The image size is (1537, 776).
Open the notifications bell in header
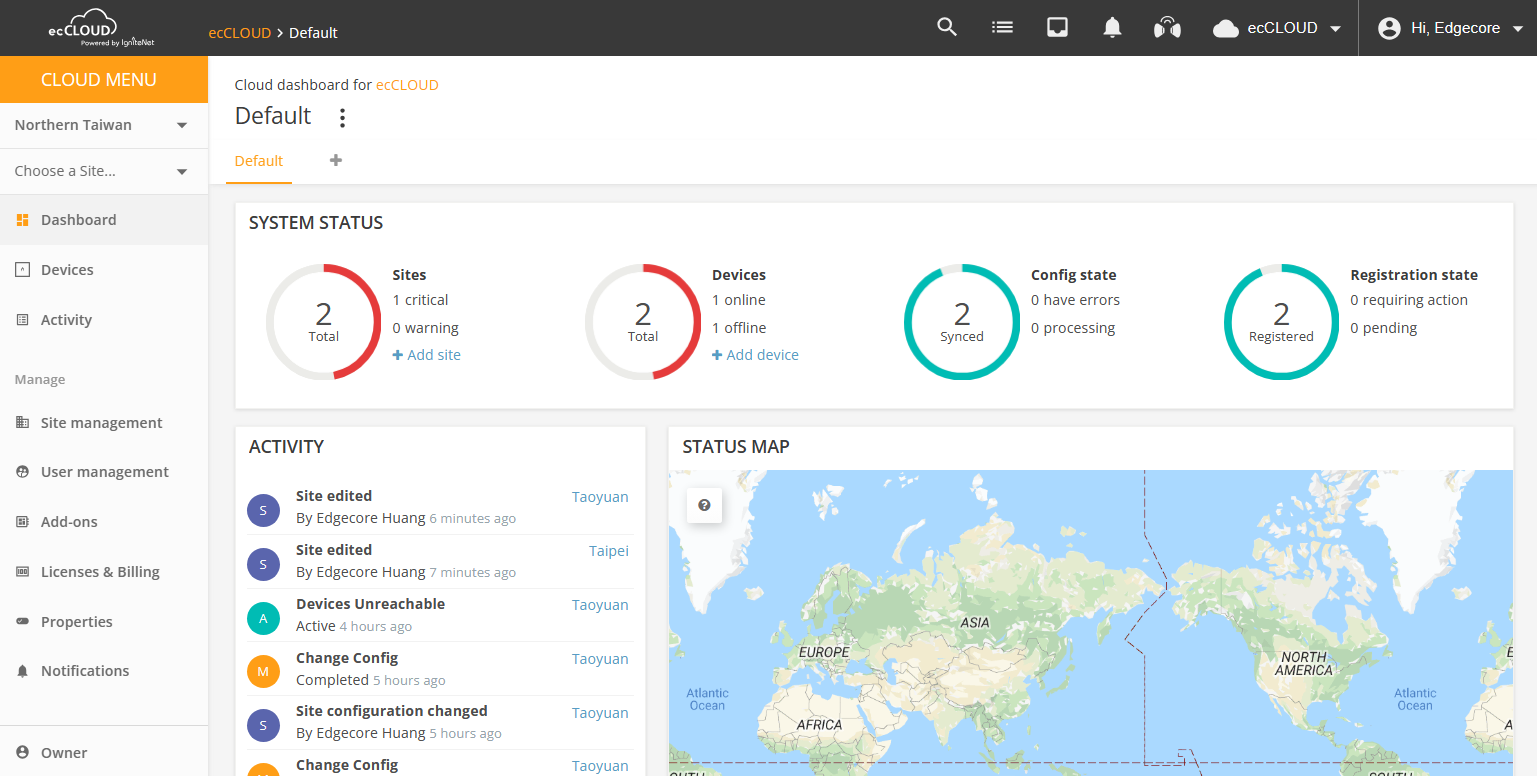(1112, 28)
